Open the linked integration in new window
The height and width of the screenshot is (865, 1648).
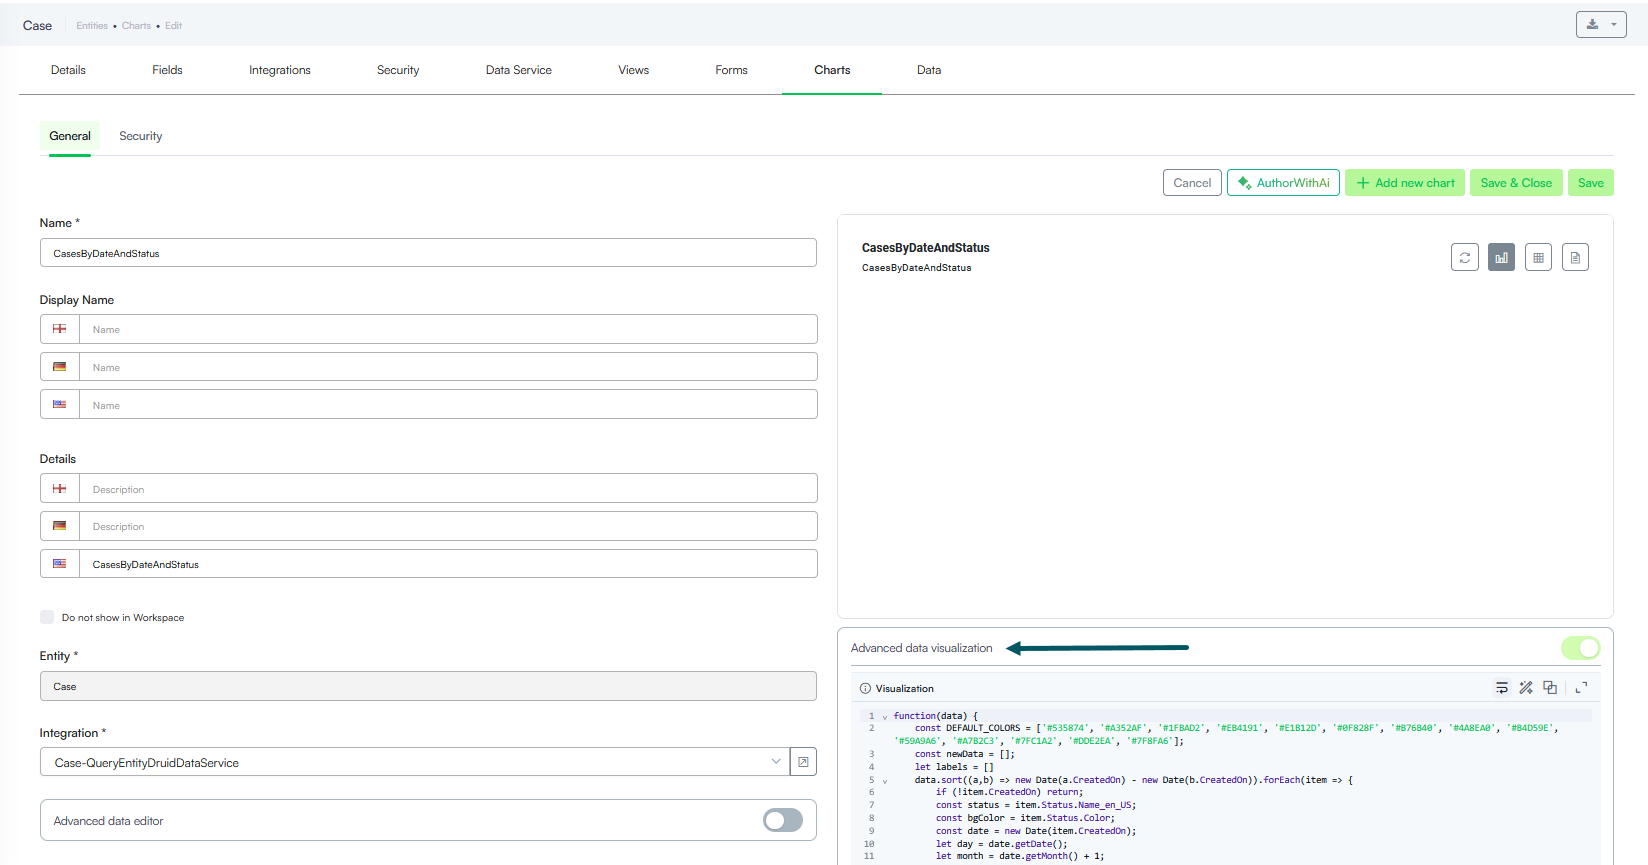tap(803, 762)
